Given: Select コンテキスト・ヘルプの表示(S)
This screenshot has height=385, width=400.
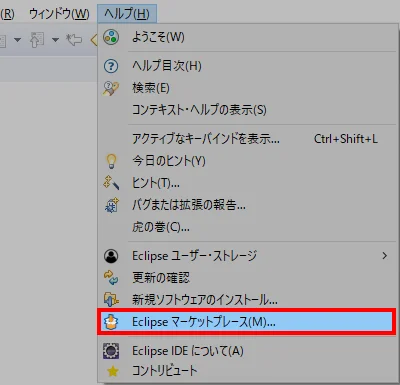Looking at the screenshot, I should click(x=247, y=110).
